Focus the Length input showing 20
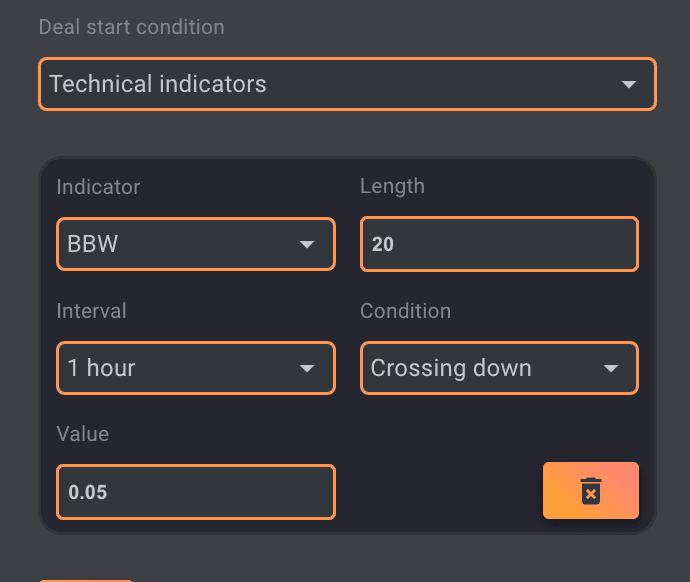This screenshot has width=690, height=582. [498, 244]
